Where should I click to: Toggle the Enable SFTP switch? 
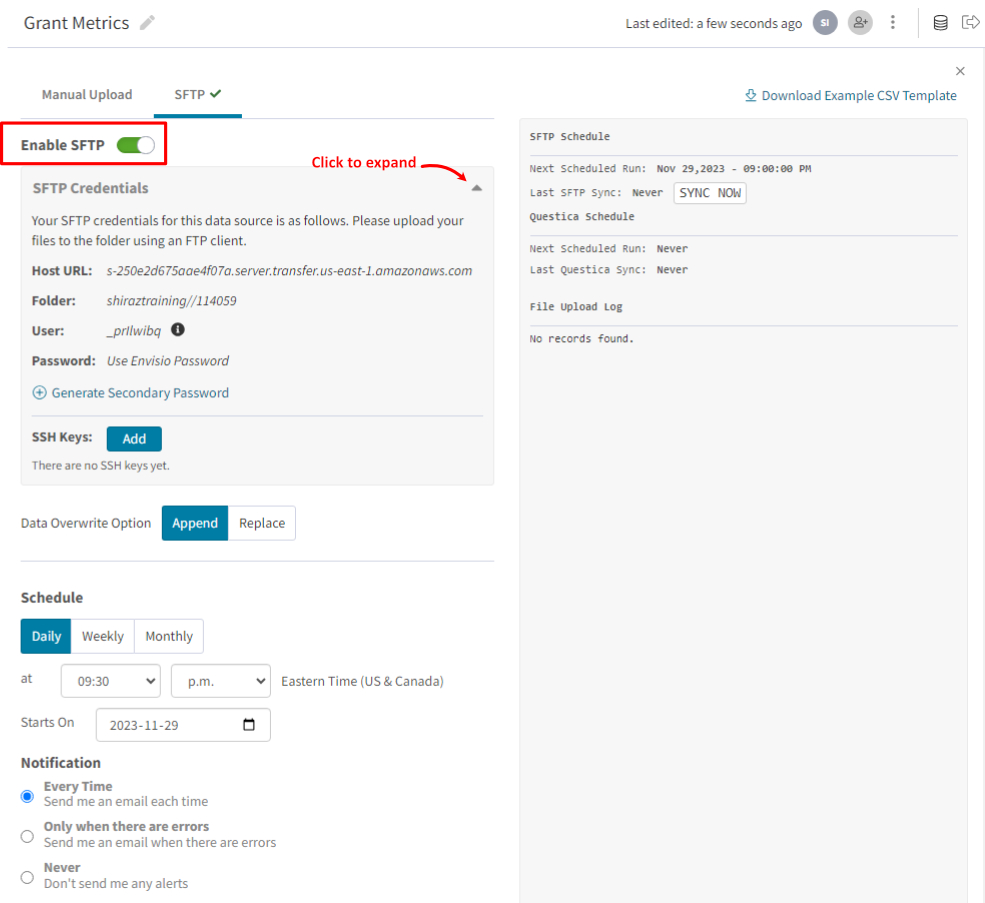click(136, 145)
